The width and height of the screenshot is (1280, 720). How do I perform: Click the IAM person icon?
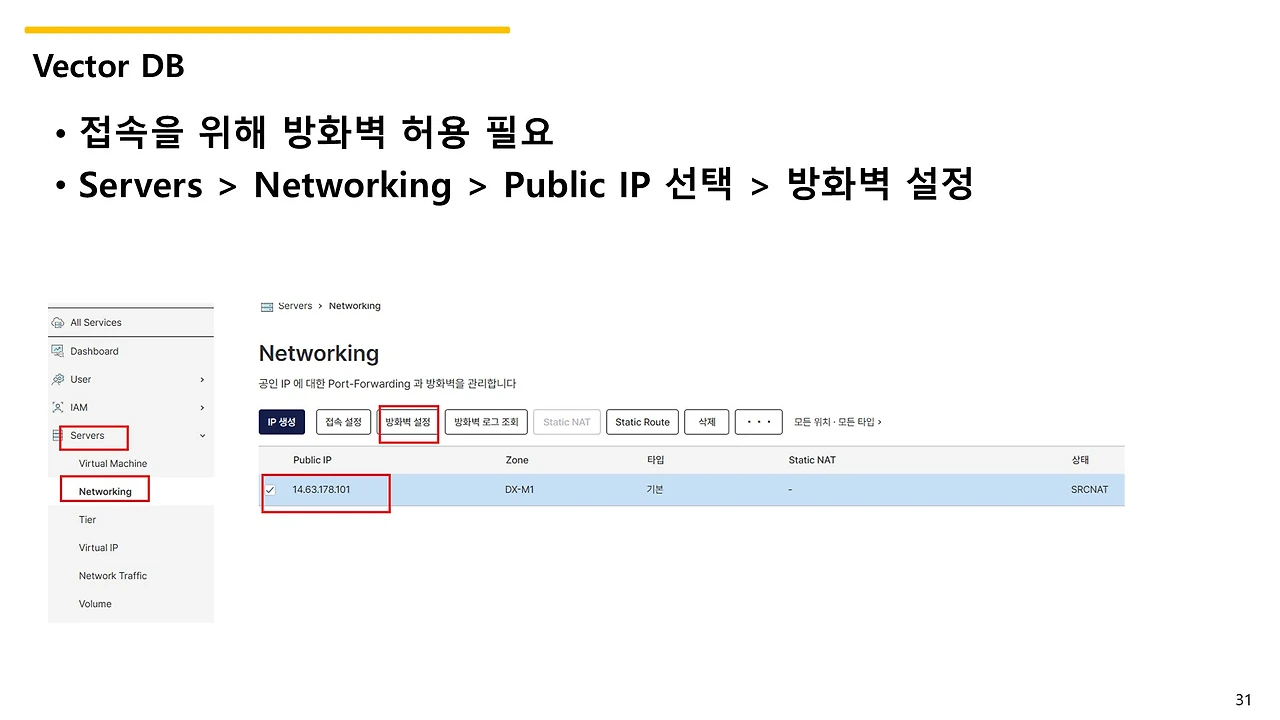coord(58,407)
